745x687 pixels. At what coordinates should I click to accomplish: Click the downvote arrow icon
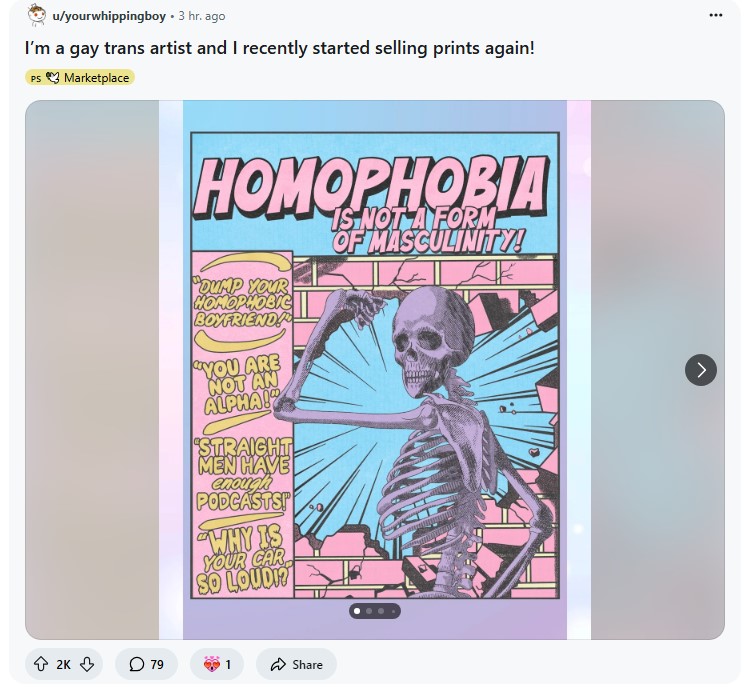86,664
